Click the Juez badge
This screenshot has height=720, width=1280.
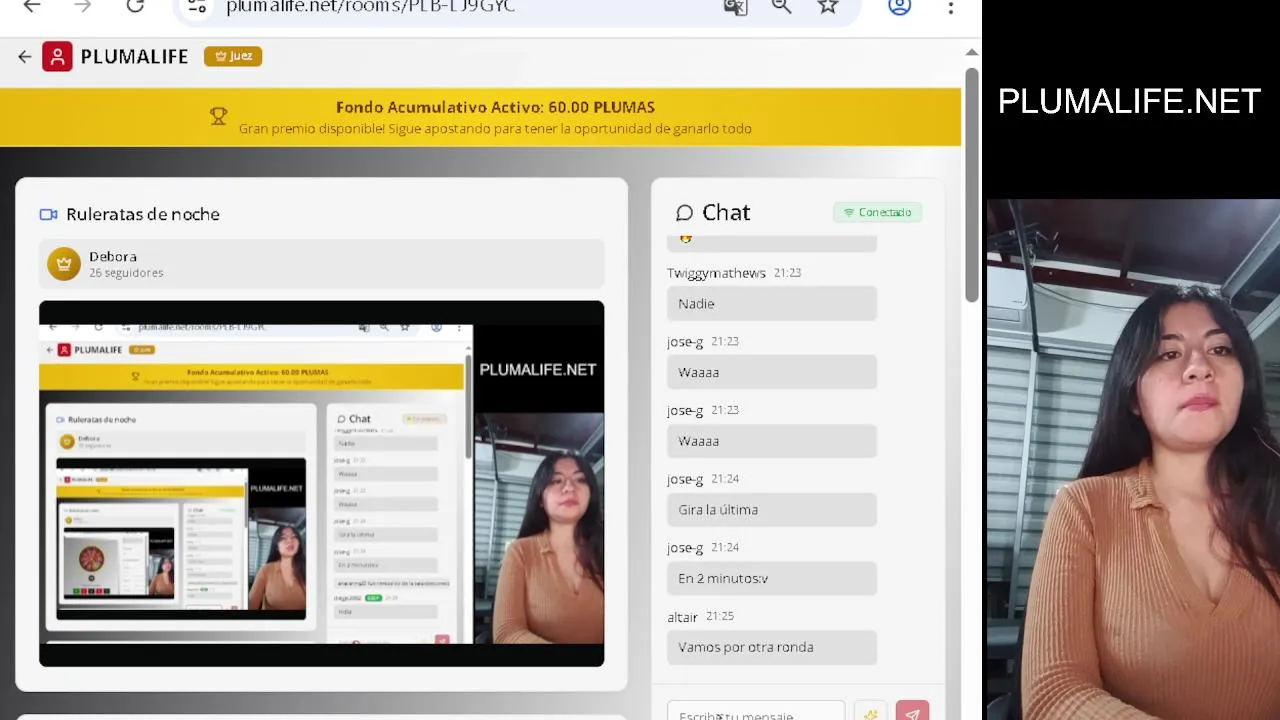click(x=233, y=56)
